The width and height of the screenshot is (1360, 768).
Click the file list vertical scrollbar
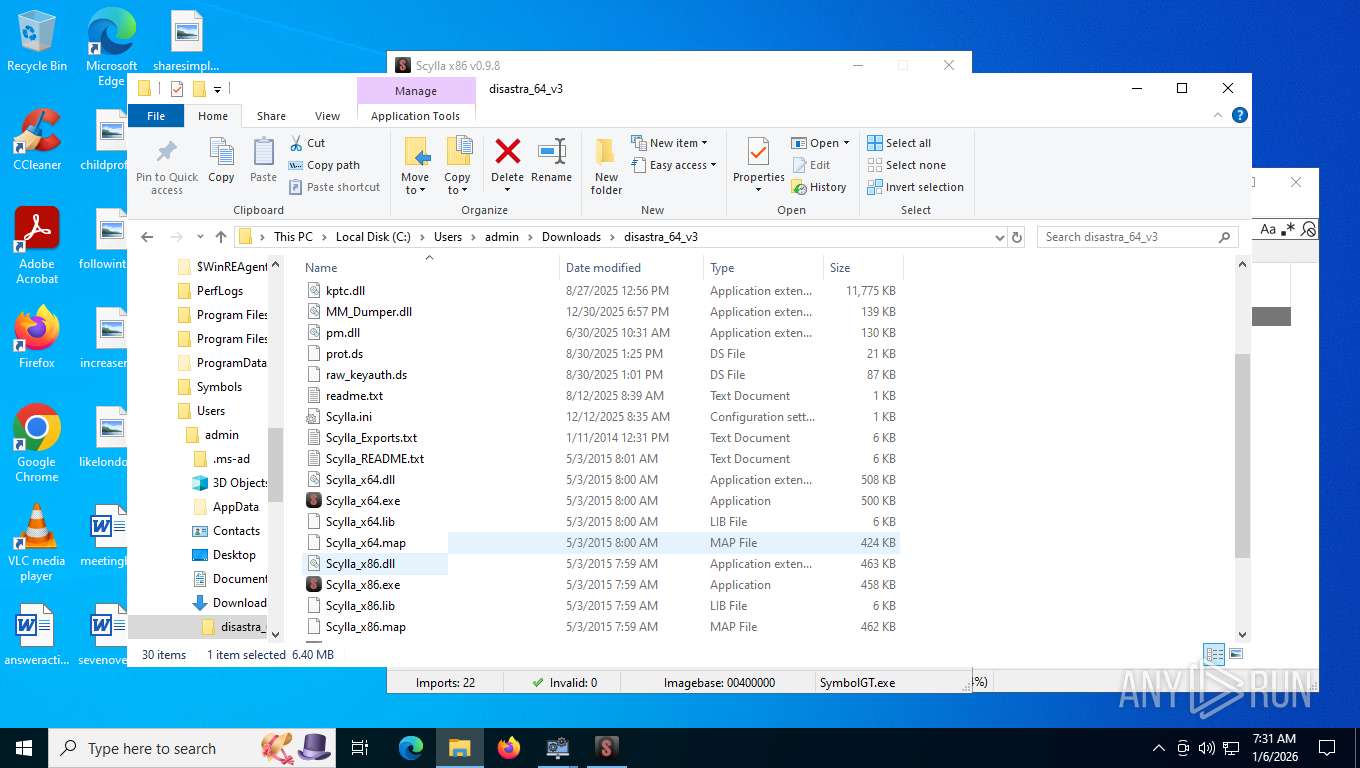coord(1243,456)
